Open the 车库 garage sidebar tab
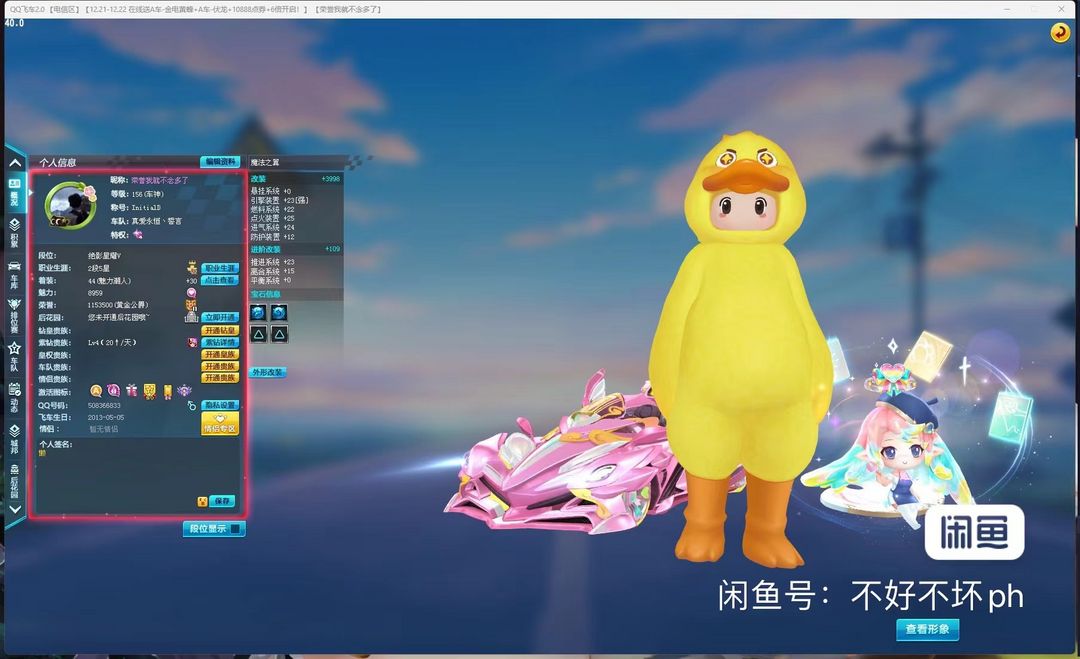Image resolution: width=1080 pixels, height=659 pixels. [x=14, y=275]
